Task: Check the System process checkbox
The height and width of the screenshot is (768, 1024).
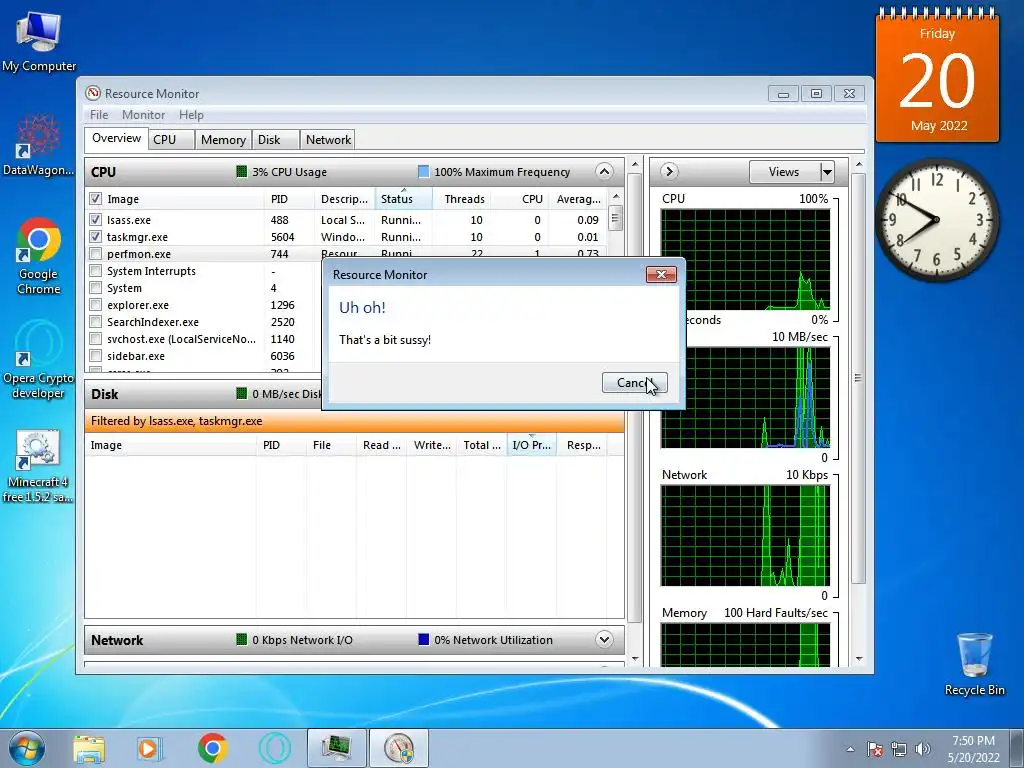Action: 95,288
